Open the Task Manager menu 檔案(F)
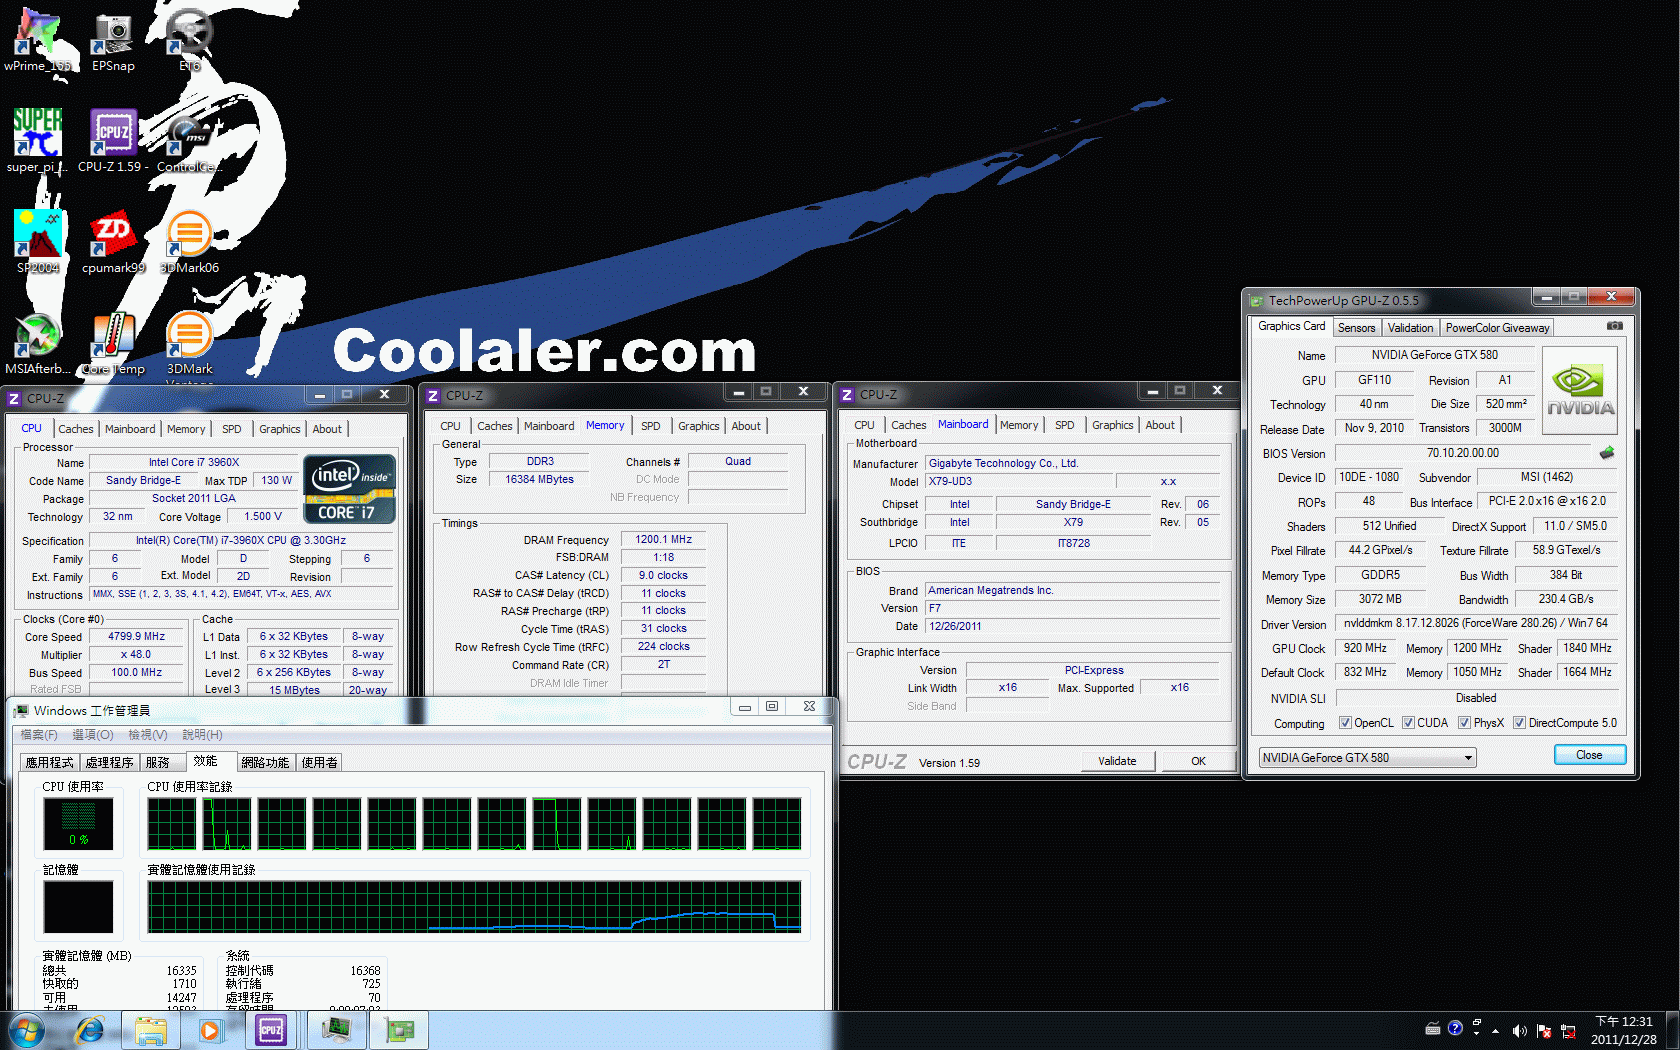 pyautogui.click(x=39, y=735)
